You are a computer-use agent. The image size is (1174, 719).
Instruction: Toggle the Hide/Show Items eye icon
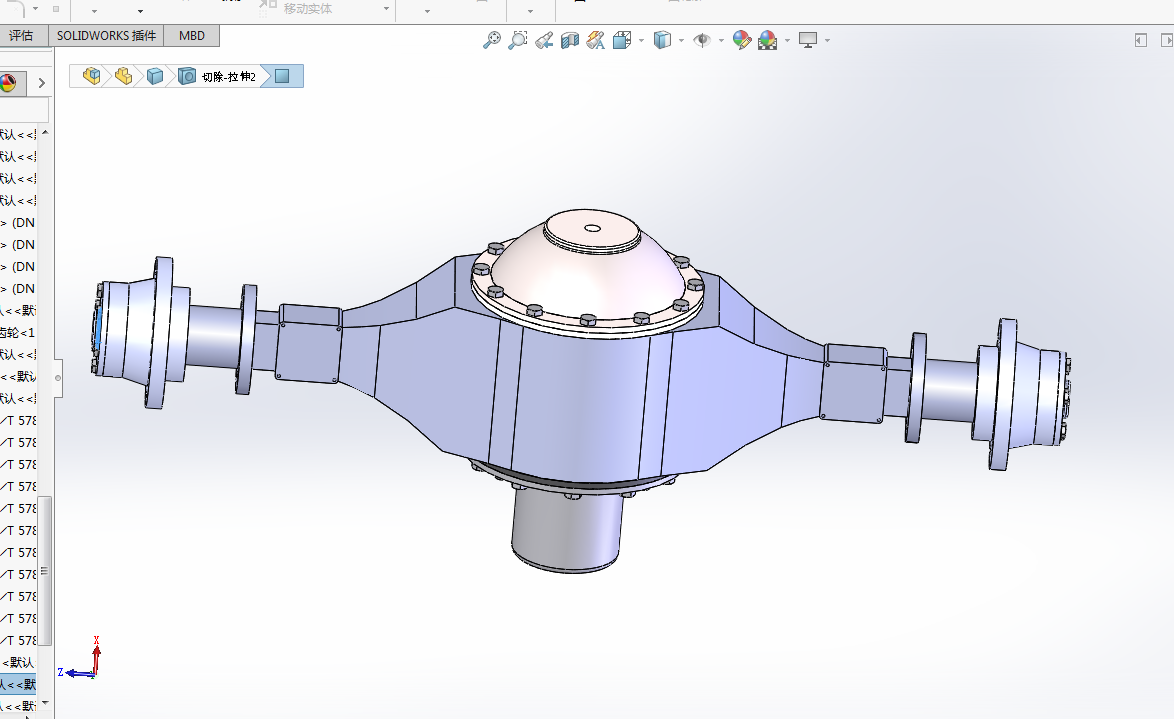tap(702, 40)
